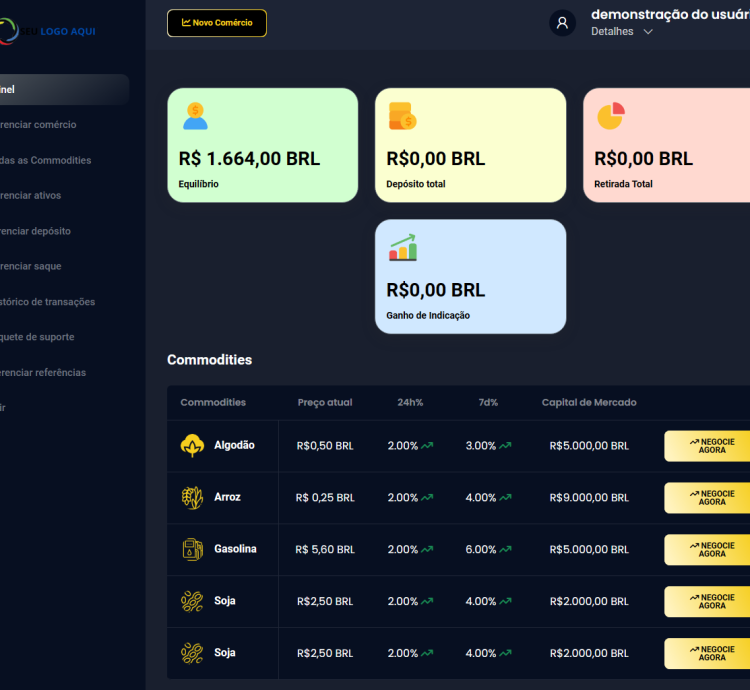750x690 pixels.
Task: Click the pie chart icon on Retirada Total card
Action: point(610,116)
